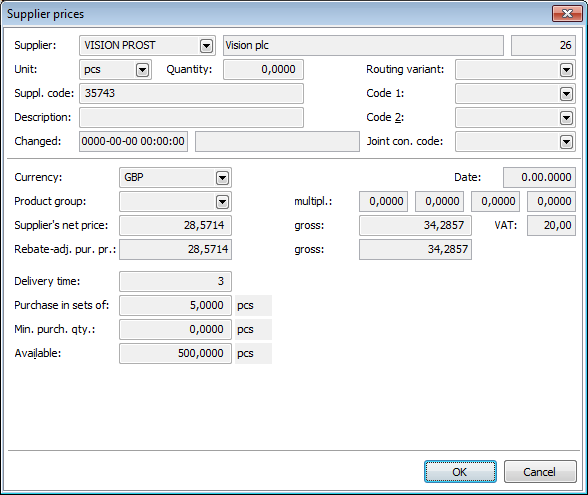The image size is (588, 495).
Task: Click the Delivery time field
Action: pyautogui.click(x=176, y=281)
